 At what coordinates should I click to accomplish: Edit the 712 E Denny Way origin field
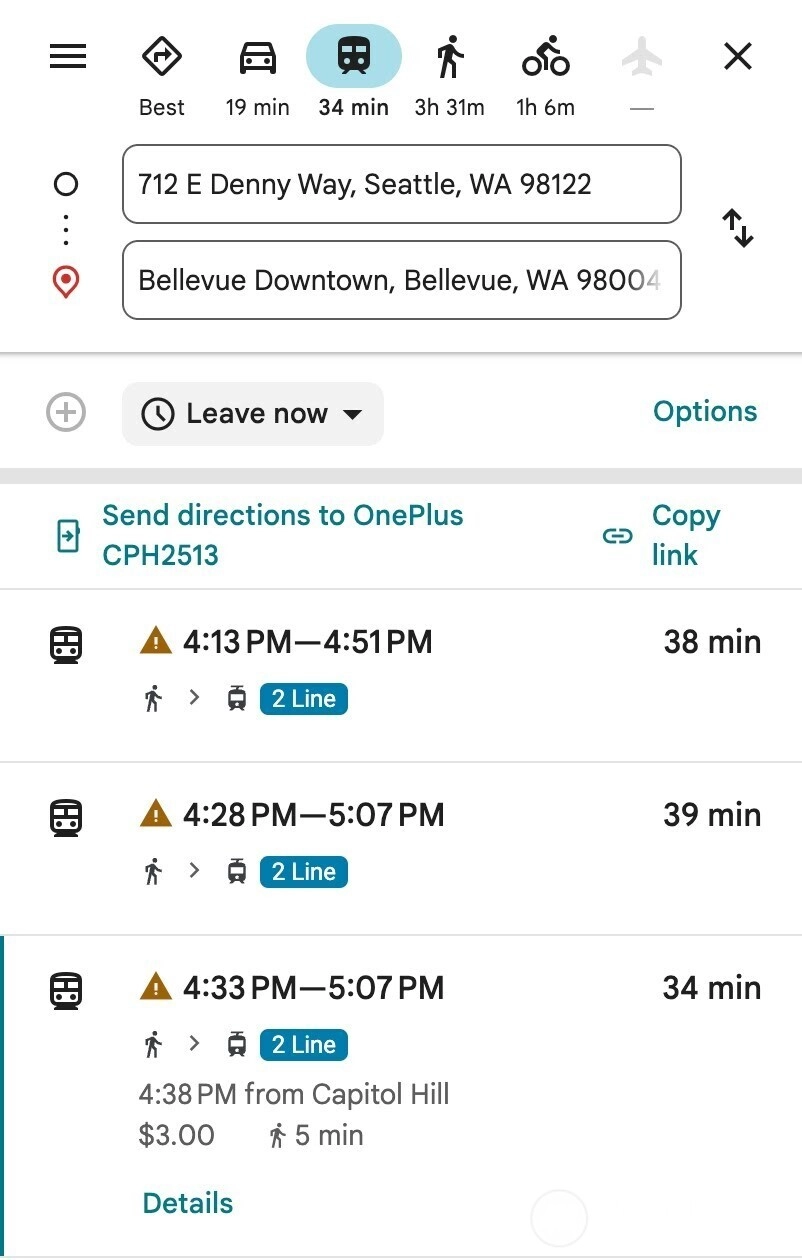coord(402,184)
